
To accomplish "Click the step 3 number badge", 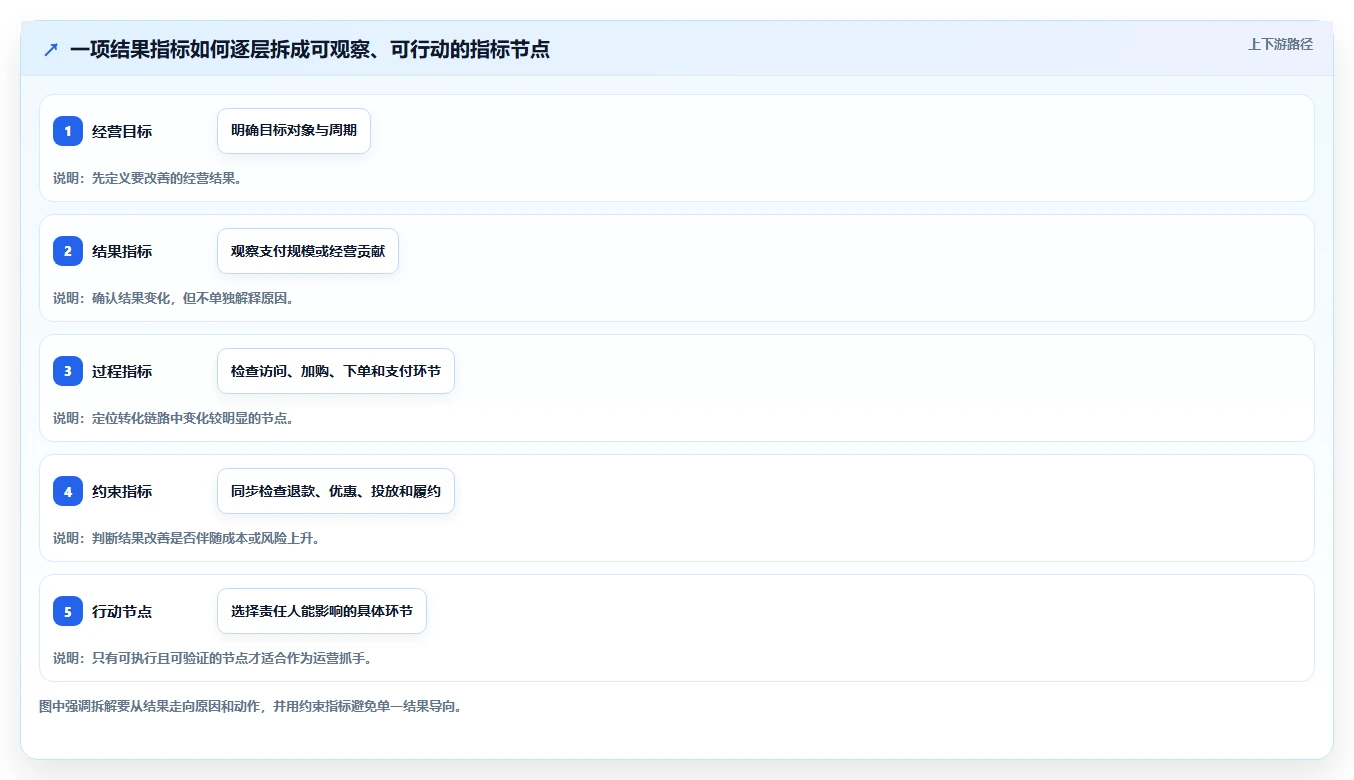I will coord(68,371).
